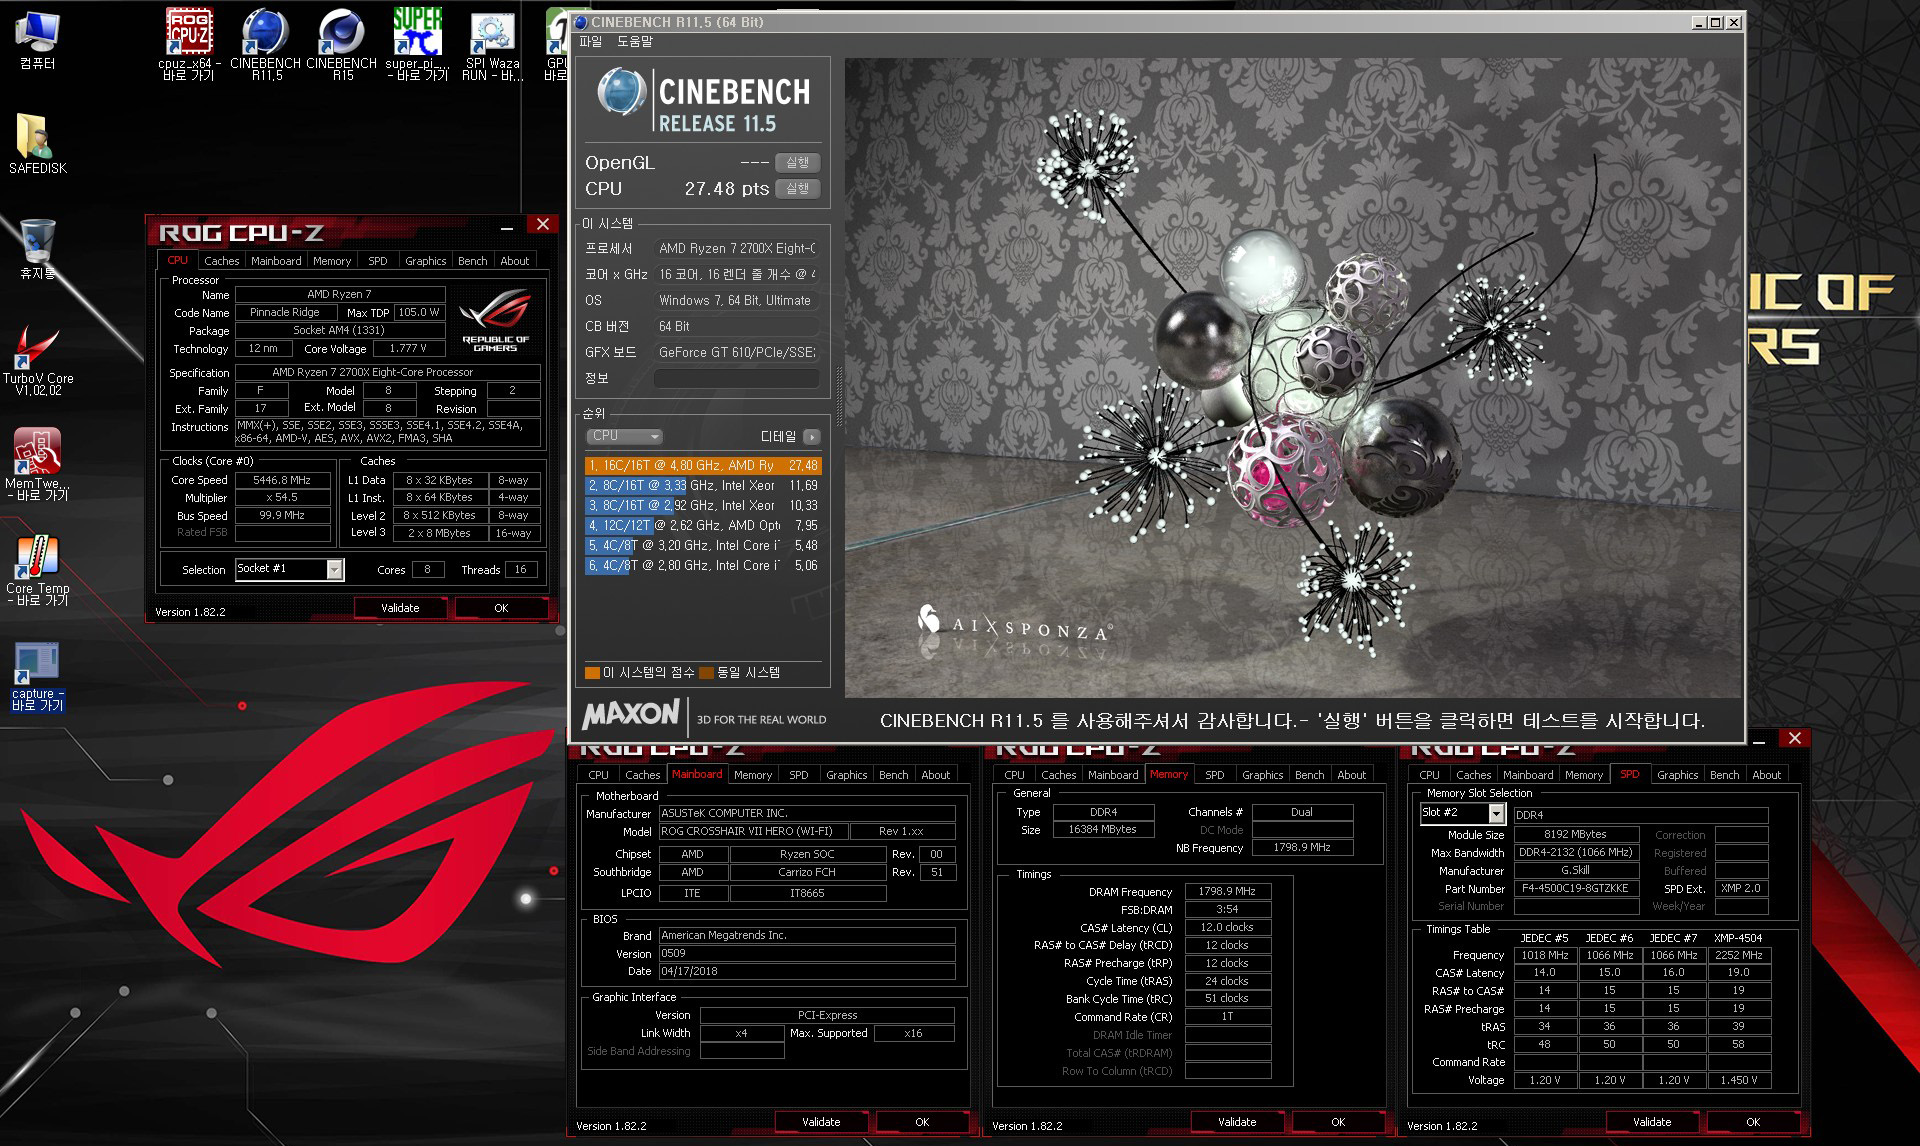This screenshot has width=1920, height=1146.
Task: Click Validate in the SPD window
Action: pos(1652,1122)
